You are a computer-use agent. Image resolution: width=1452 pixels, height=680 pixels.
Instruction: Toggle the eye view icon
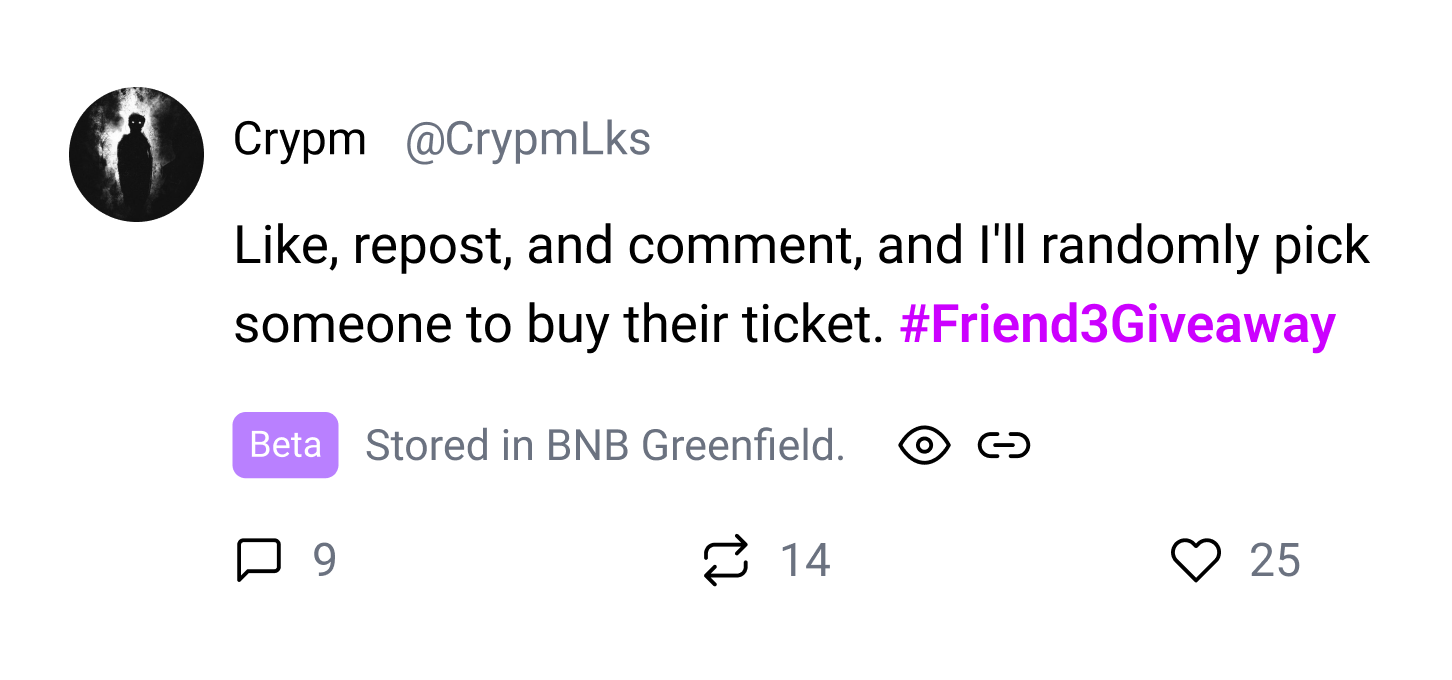(924, 445)
